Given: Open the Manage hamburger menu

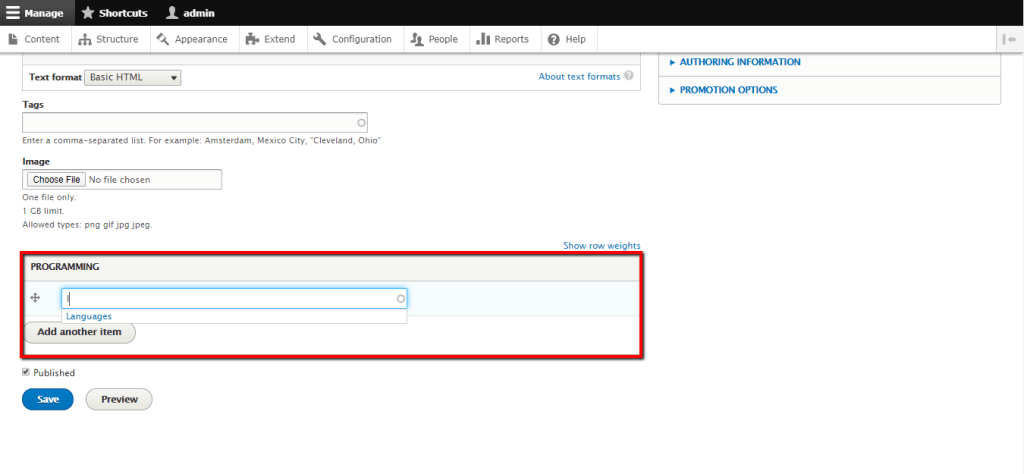Looking at the screenshot, I should (x=37, y=13).
